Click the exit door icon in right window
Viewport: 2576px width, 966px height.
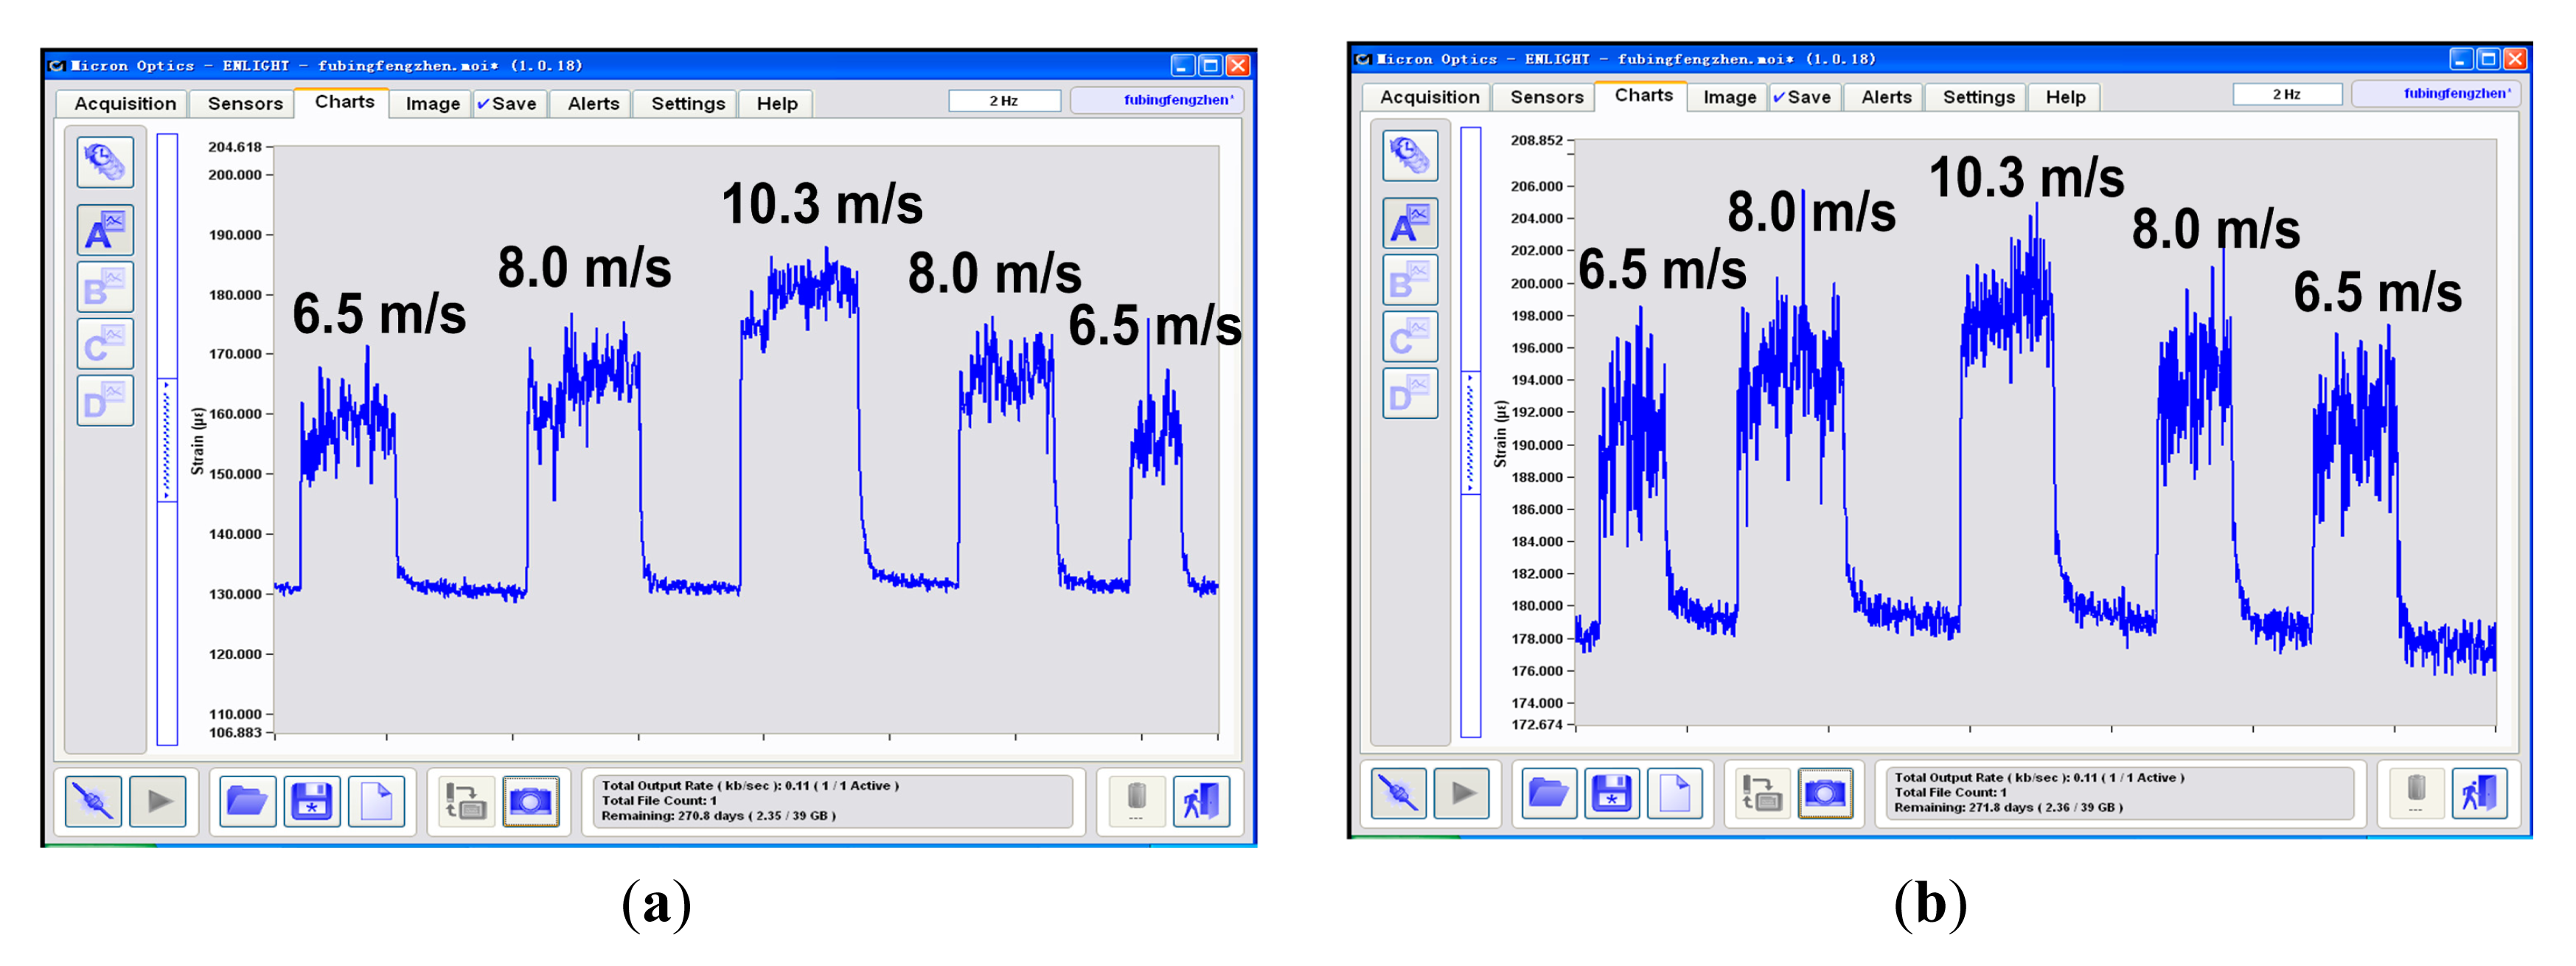tap(2479, 794)
